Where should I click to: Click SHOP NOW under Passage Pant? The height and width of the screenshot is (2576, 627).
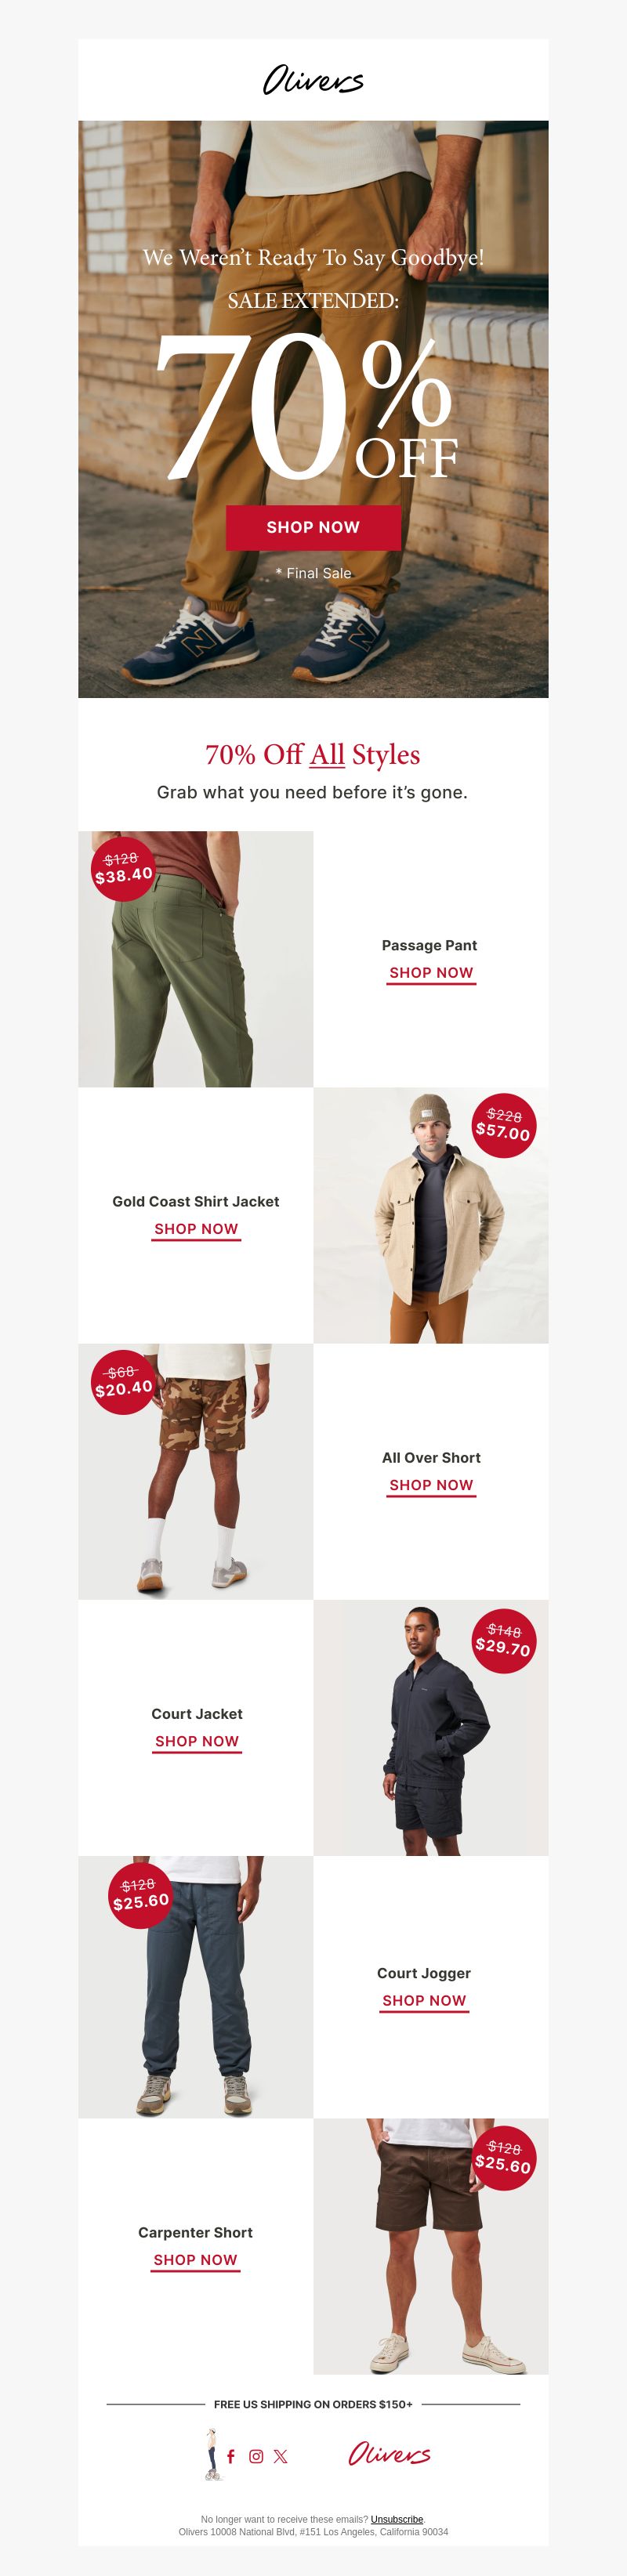431,973
